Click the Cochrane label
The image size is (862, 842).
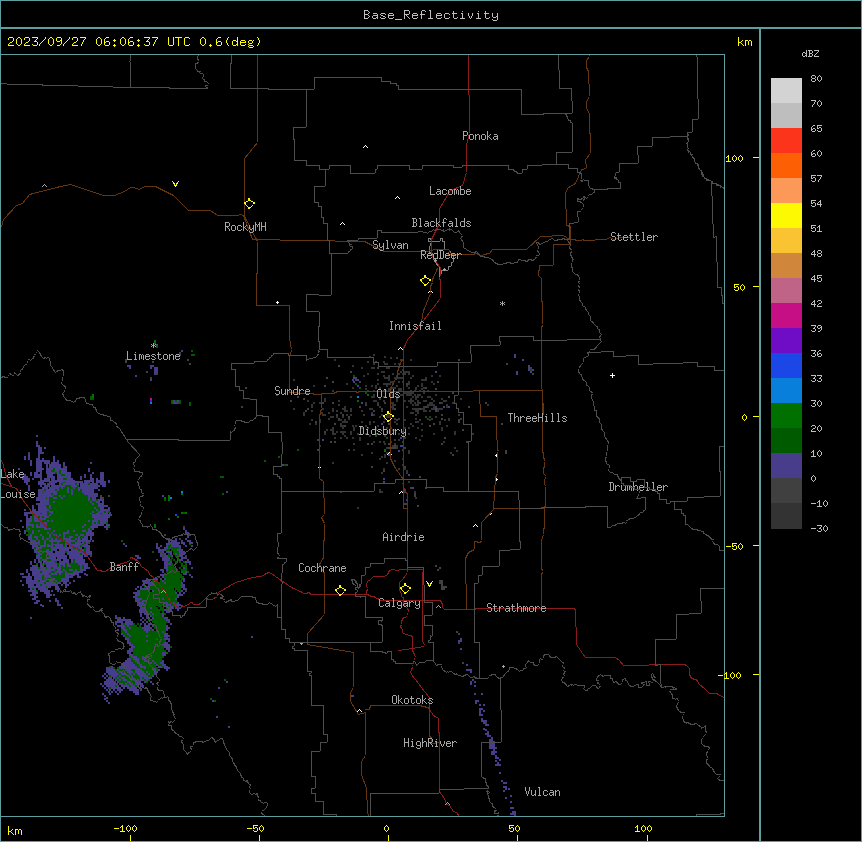tap(322, 568)
